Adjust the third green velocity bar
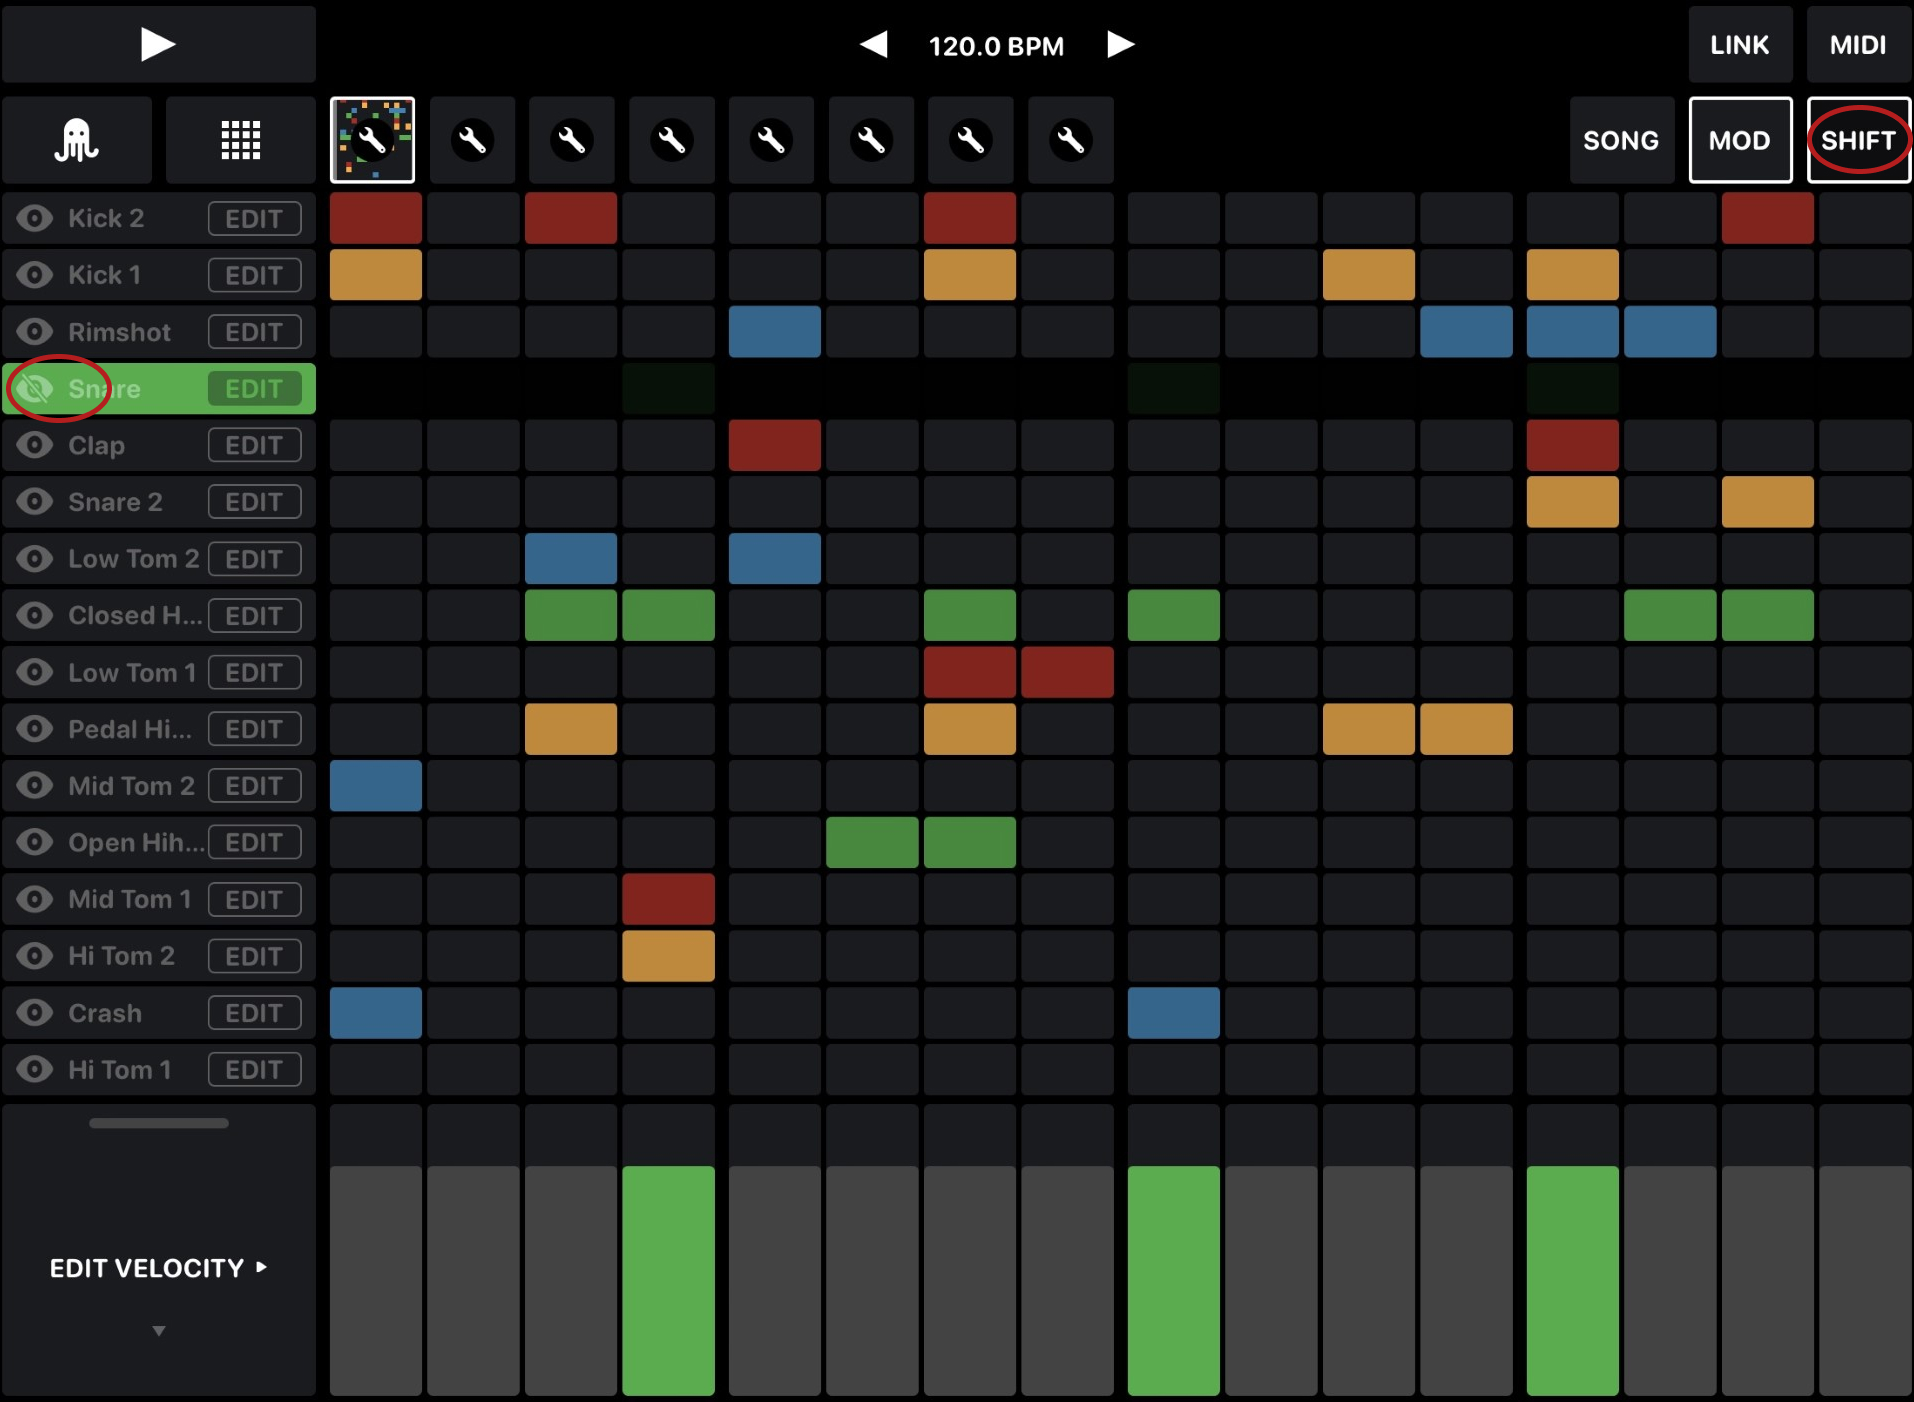1914x1402 pixels. click(x=1573, y=1280)
